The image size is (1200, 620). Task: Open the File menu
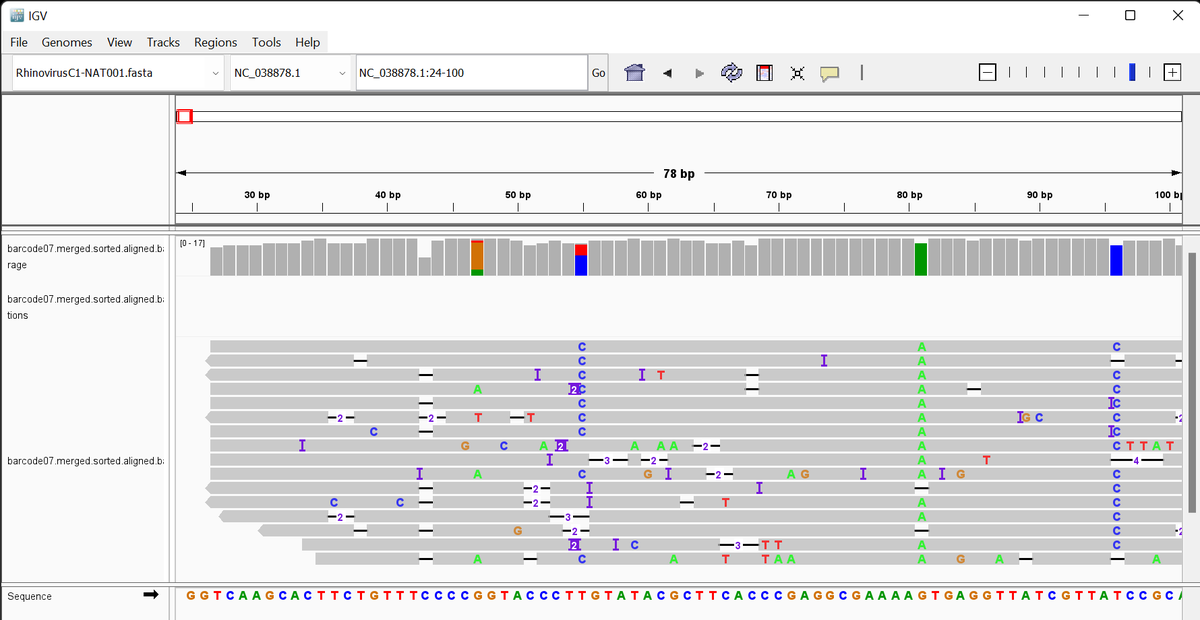19,42
